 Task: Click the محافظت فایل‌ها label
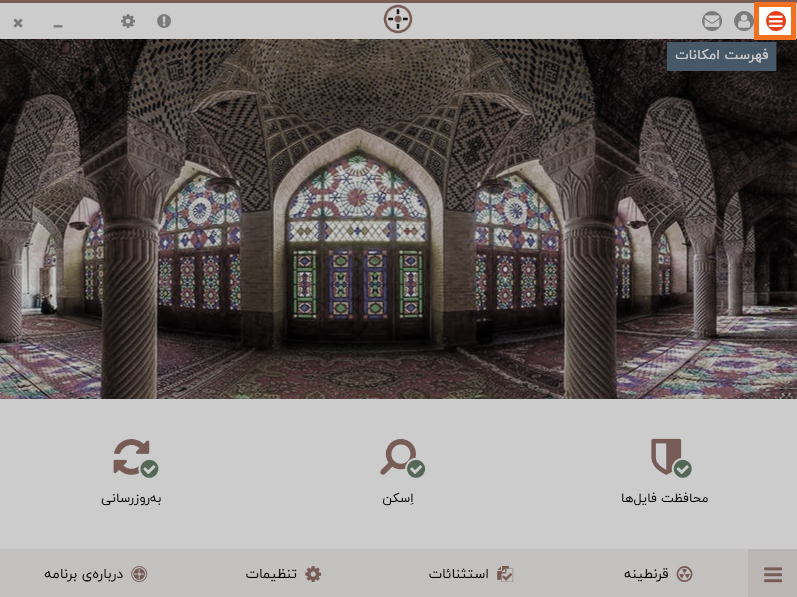(664, 498)
